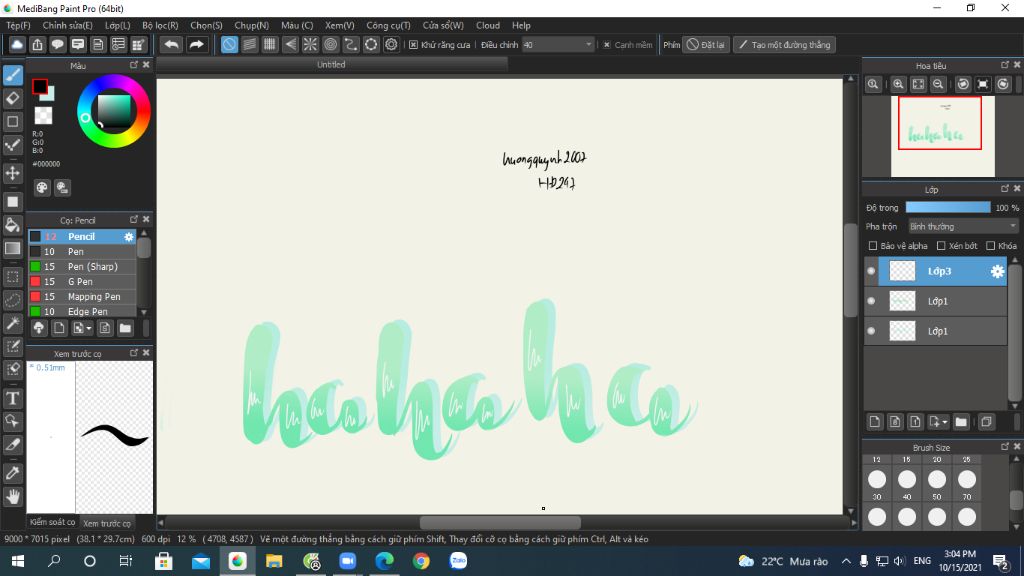
Task: Enable parallel lines snap
Action: pyautogui.click(x=249, y=44)
